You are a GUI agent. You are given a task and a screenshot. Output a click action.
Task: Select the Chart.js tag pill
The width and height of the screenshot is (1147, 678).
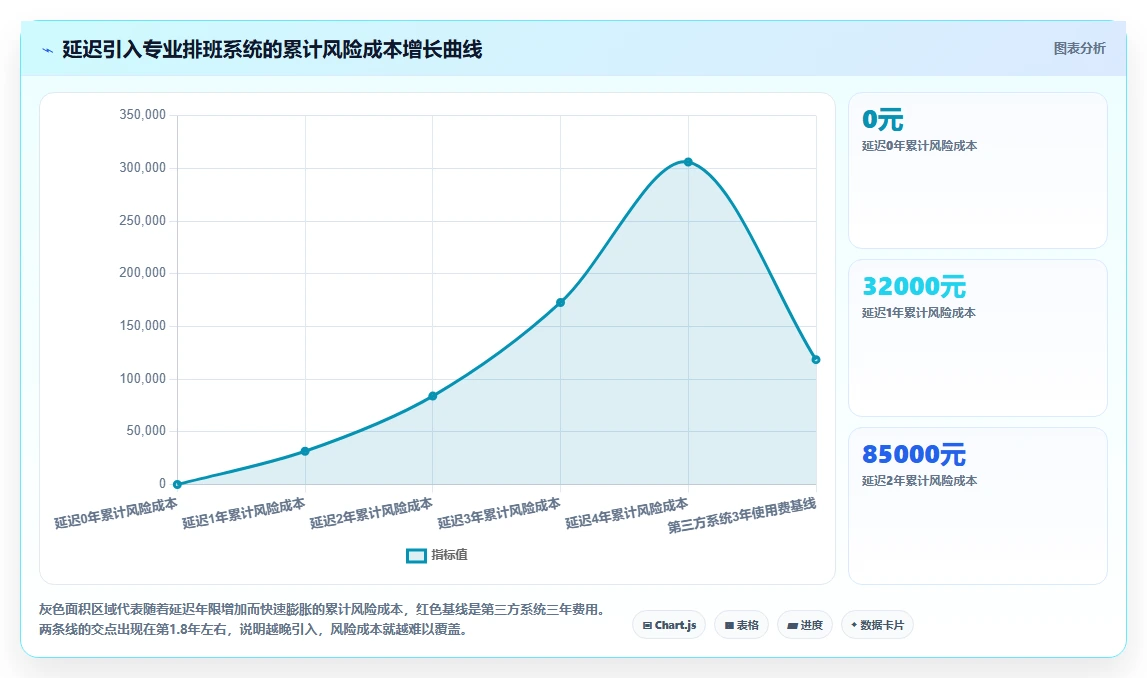669,625
